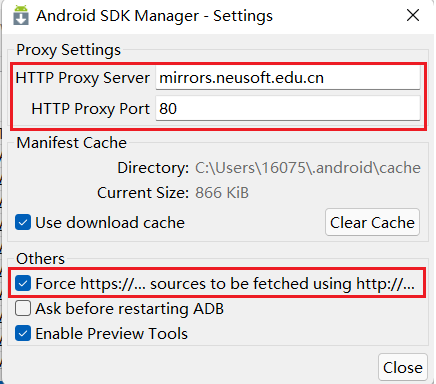
Task: Click the Close button at the bottom
Action: [x=403, y=367]
